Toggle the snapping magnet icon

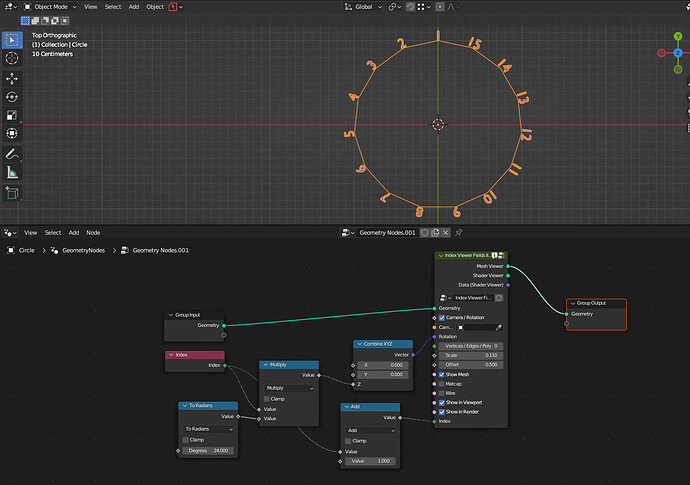[x=410, y=7]
